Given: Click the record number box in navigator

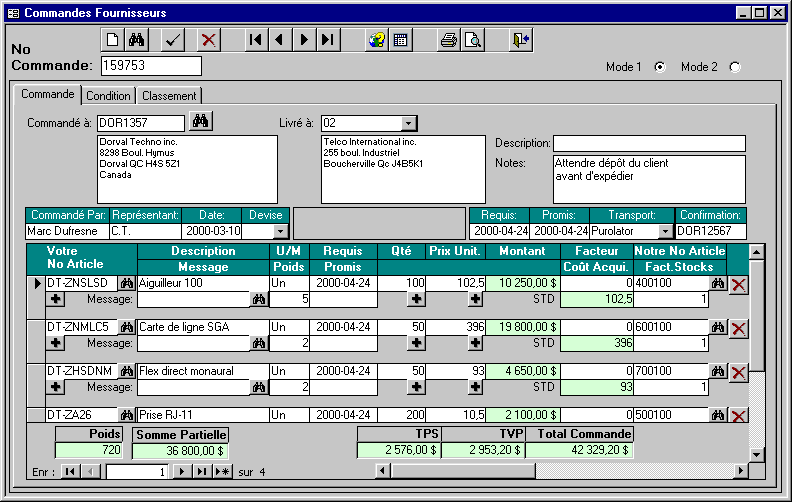Looking at the screenshot, I should pos(136,472).
